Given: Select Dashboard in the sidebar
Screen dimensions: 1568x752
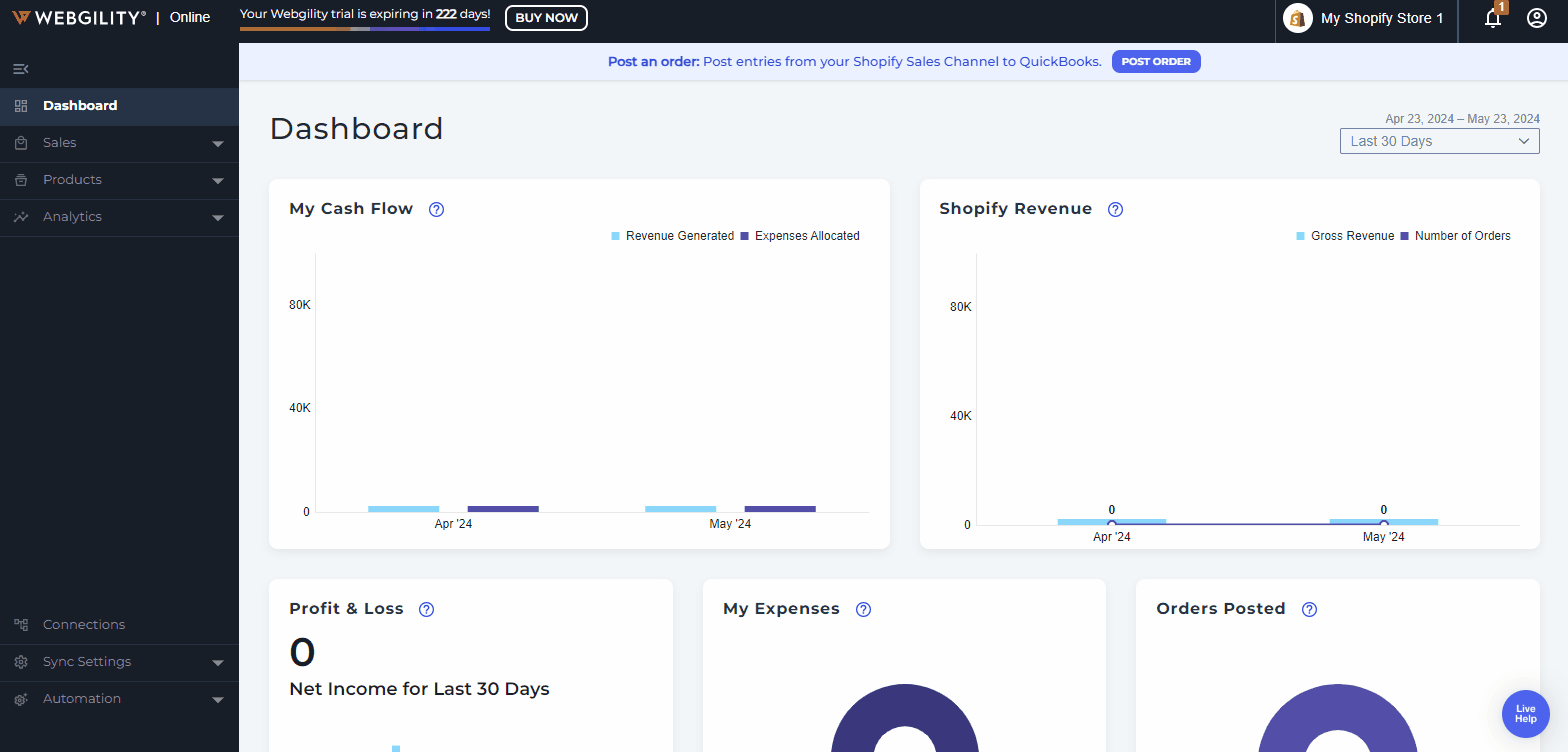Looking at the screenshot, I should coord(80,106).
